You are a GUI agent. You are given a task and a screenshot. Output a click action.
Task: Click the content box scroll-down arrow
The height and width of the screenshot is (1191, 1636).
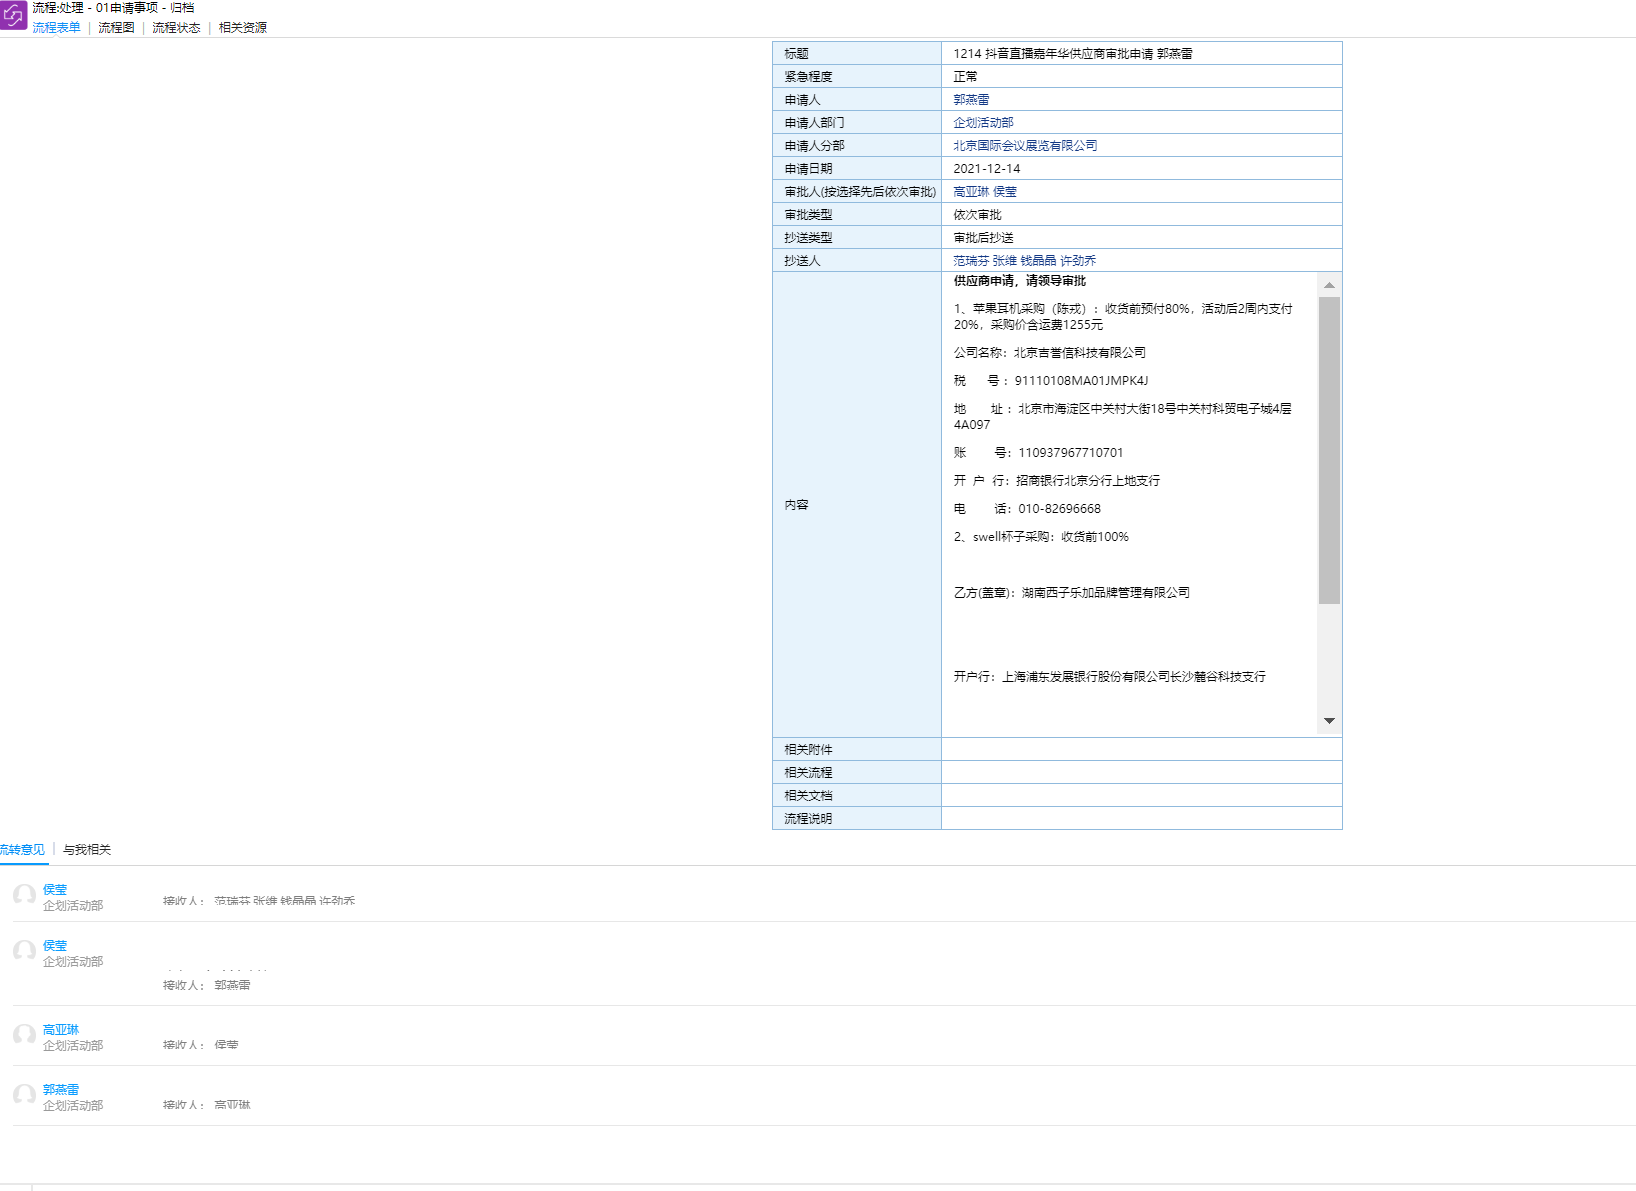coord(1329,721)
